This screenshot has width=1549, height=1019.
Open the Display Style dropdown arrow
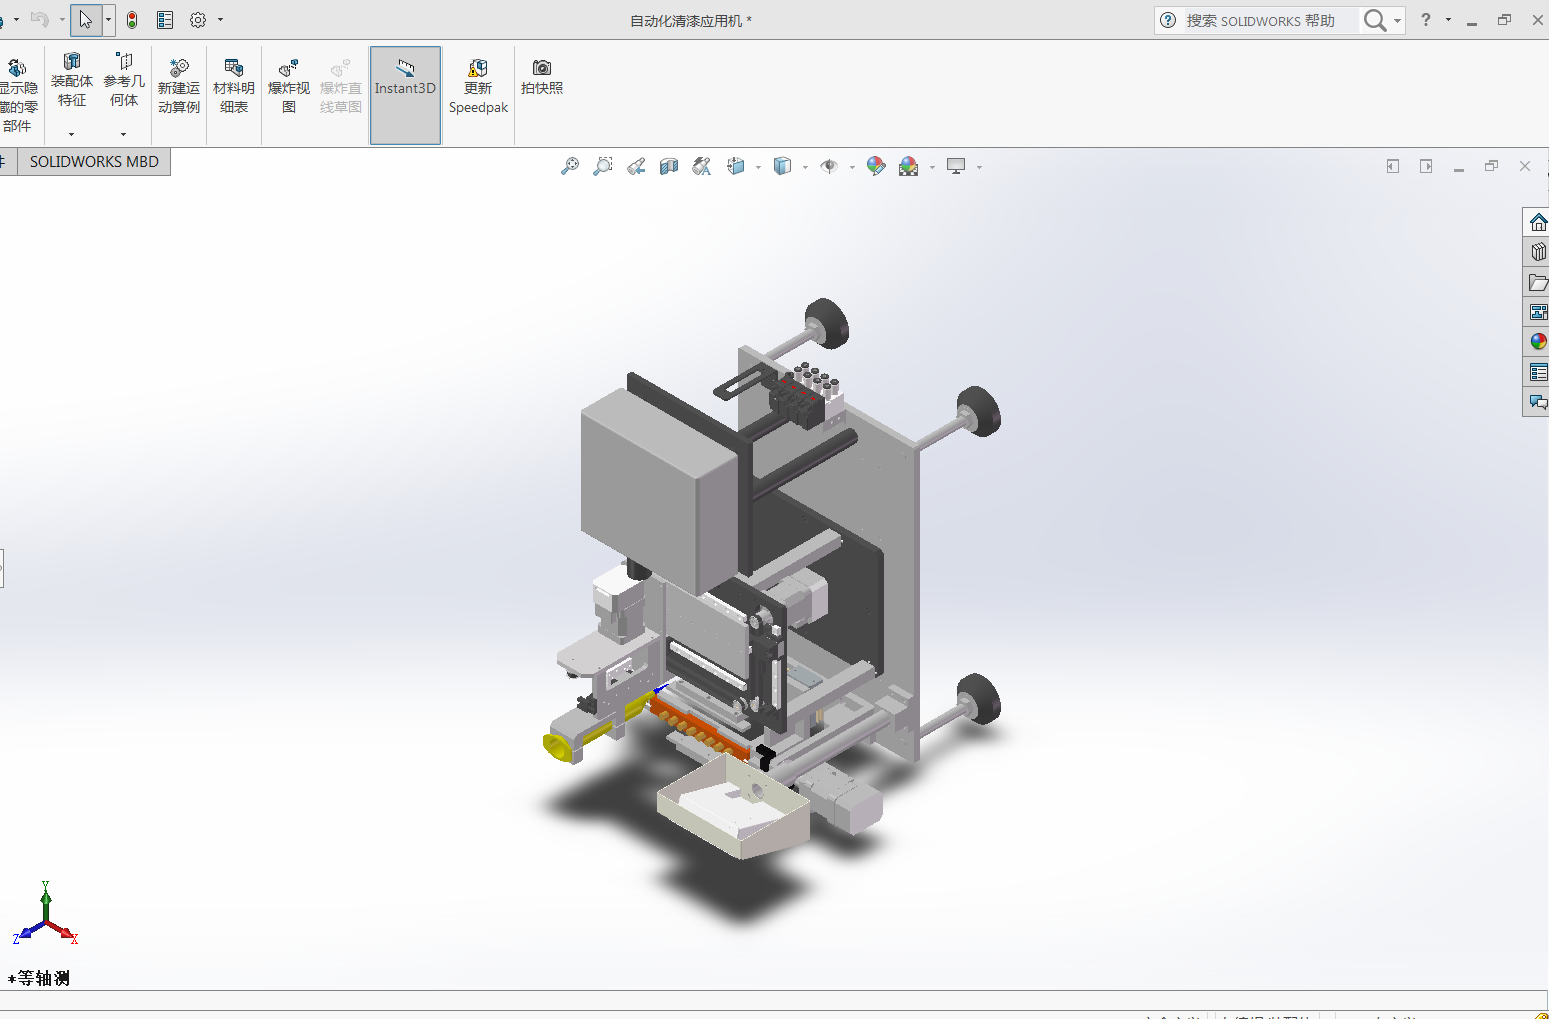pos(805,168)
